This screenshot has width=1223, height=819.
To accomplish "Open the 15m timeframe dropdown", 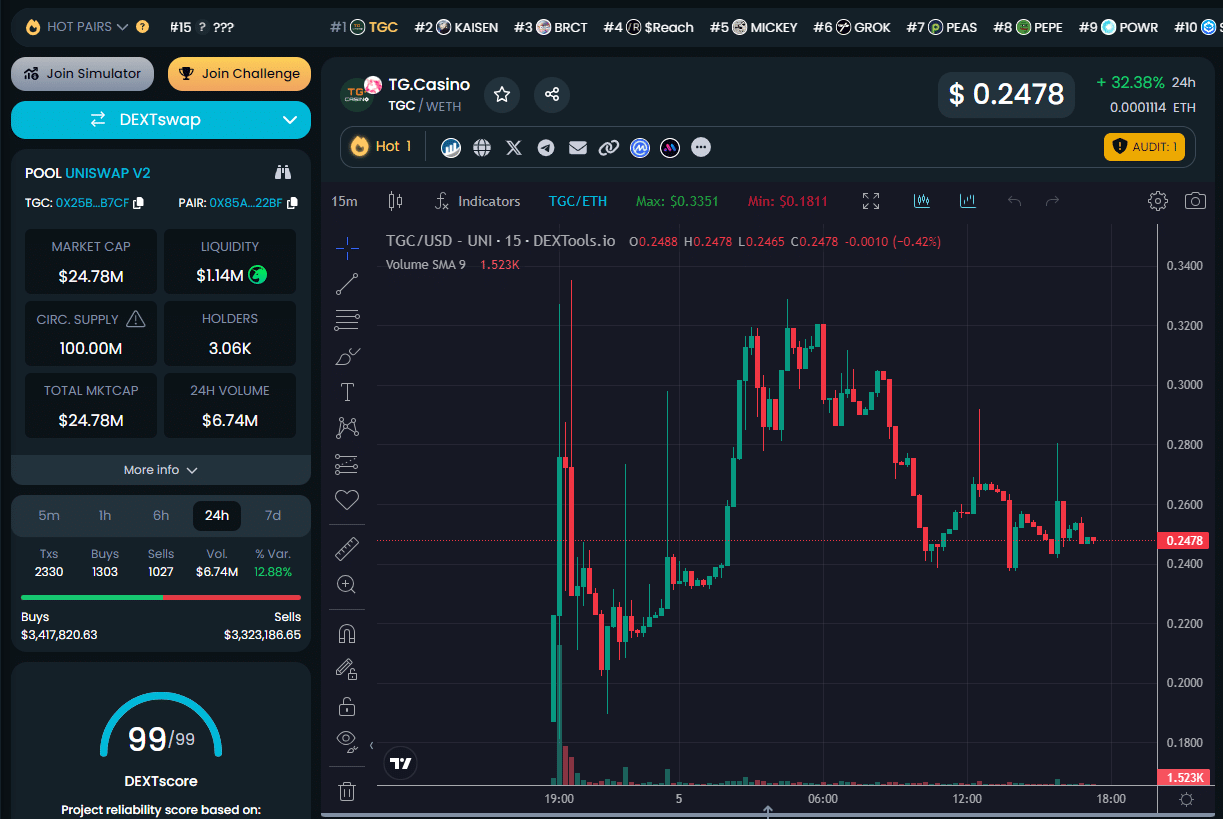I will [344, 201].
